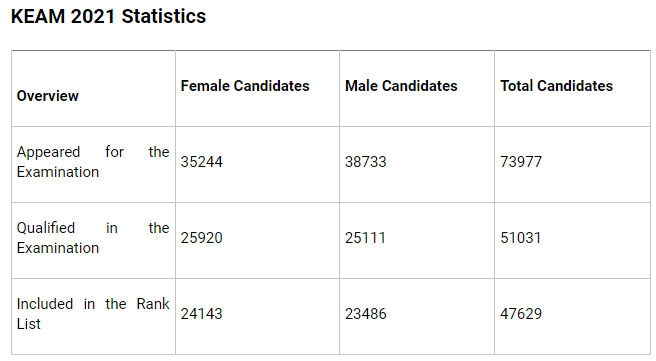This screenshot has width=656, height=361.
Task: Click the Female Candidates column header
Action: coord(245,86)
